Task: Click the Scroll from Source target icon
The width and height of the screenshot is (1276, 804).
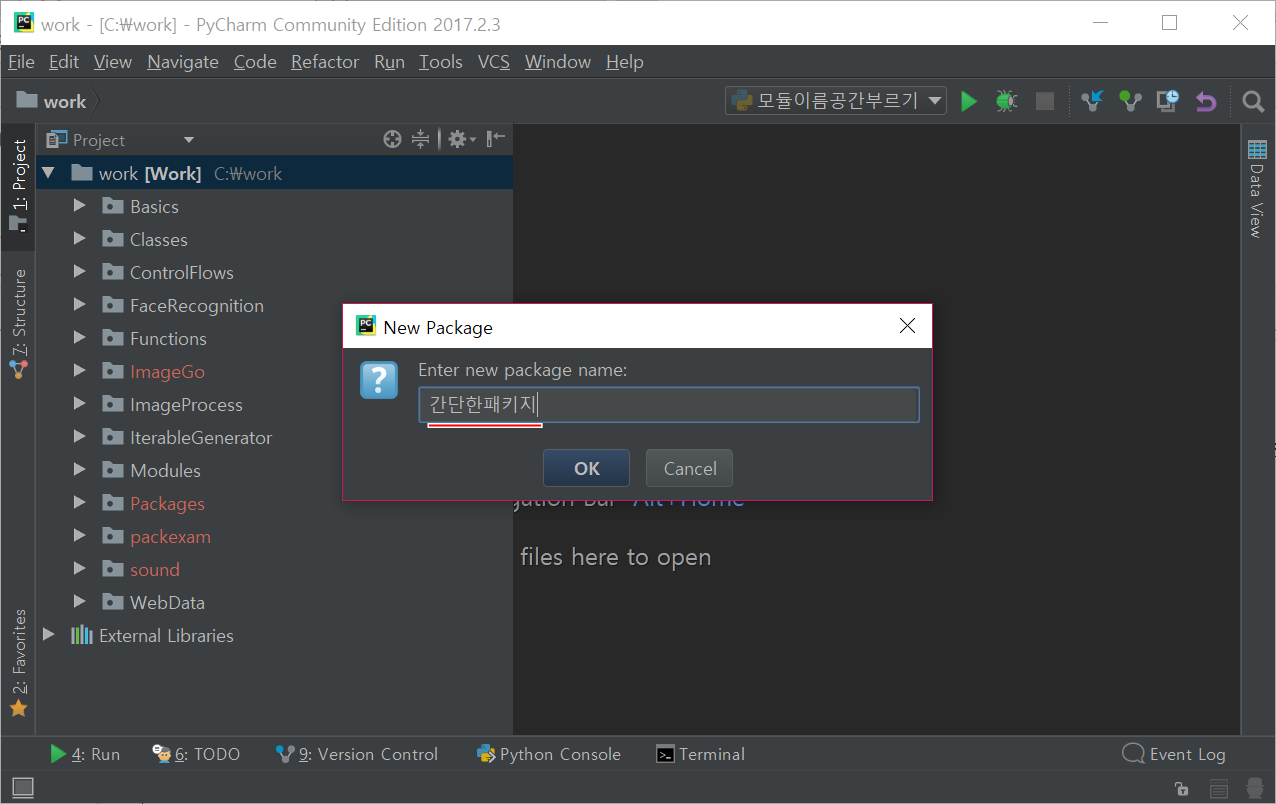Action: click(392, 140)
